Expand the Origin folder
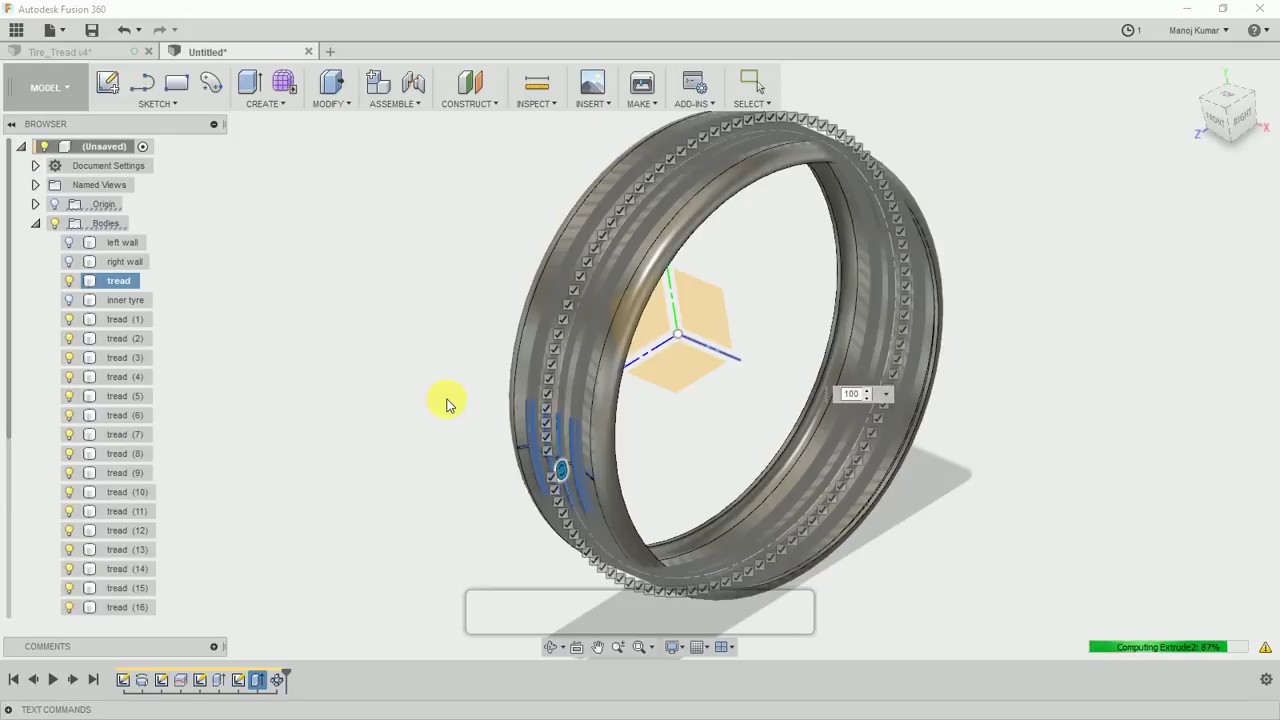1280x720 pixels. (35, 204)
